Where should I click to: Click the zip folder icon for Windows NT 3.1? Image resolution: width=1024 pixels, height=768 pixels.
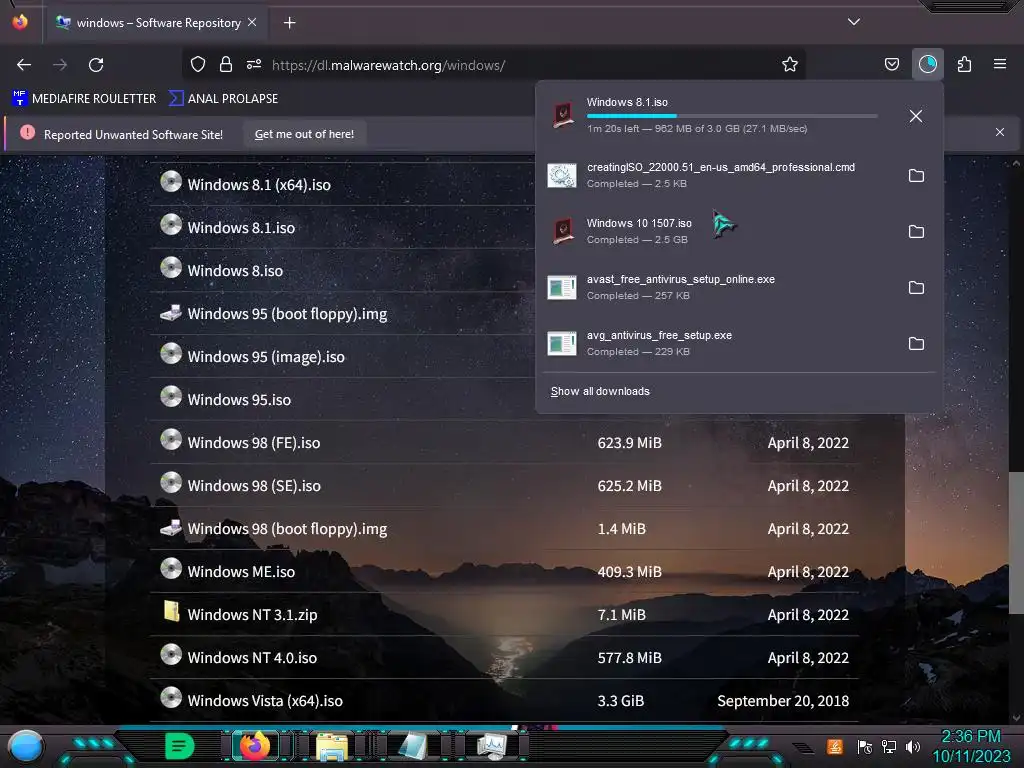(x=171, y=611)
